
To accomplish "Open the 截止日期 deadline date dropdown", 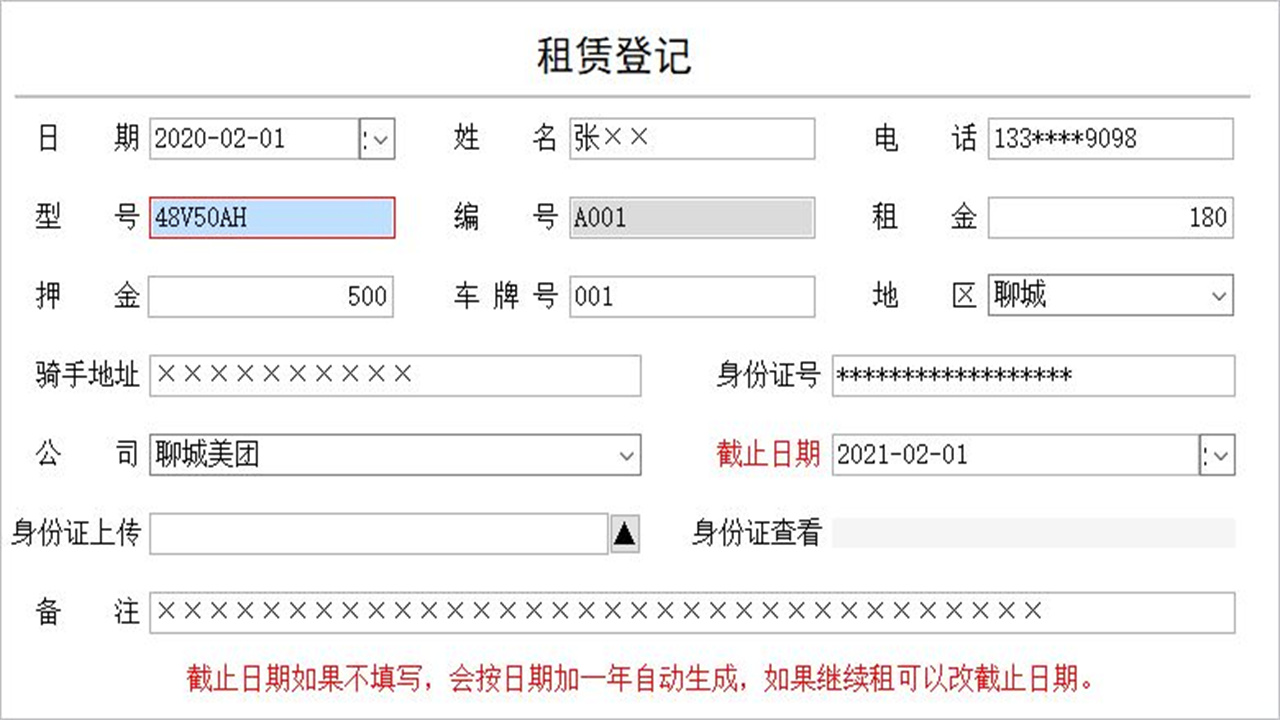I will (1216, 455).
